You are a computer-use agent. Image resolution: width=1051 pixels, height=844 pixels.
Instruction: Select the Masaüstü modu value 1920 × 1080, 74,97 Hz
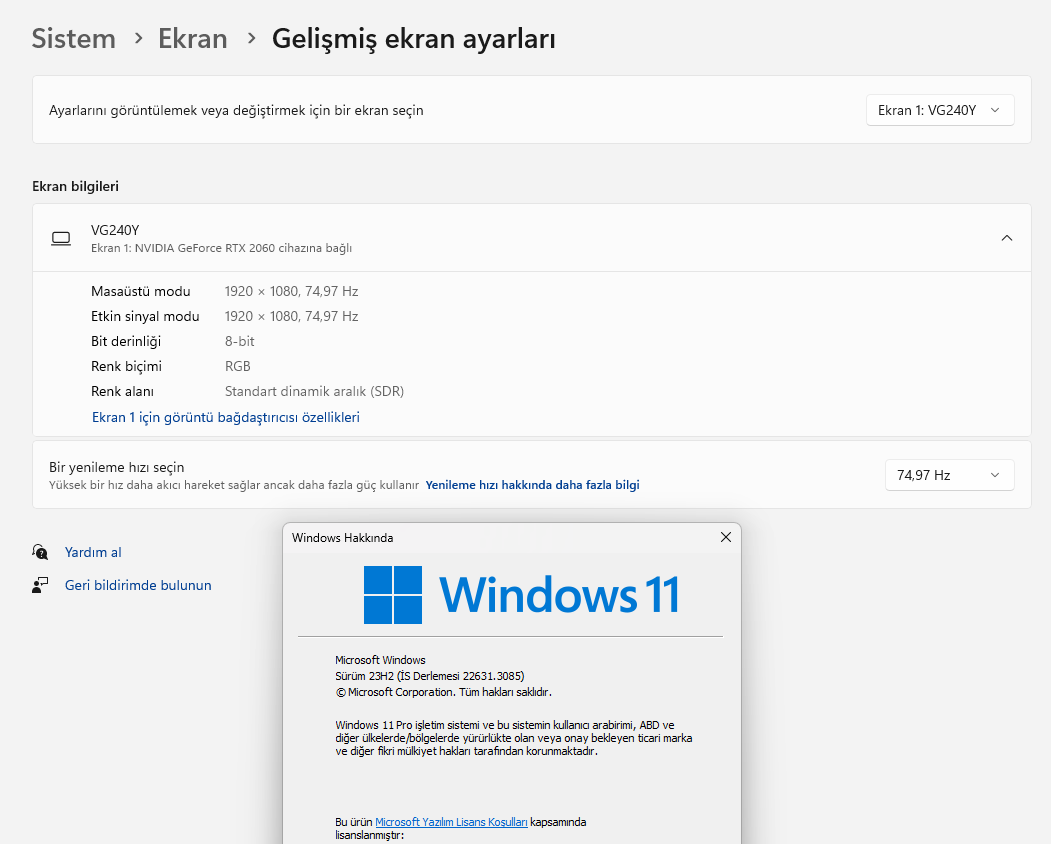click(x=292, y=291)
